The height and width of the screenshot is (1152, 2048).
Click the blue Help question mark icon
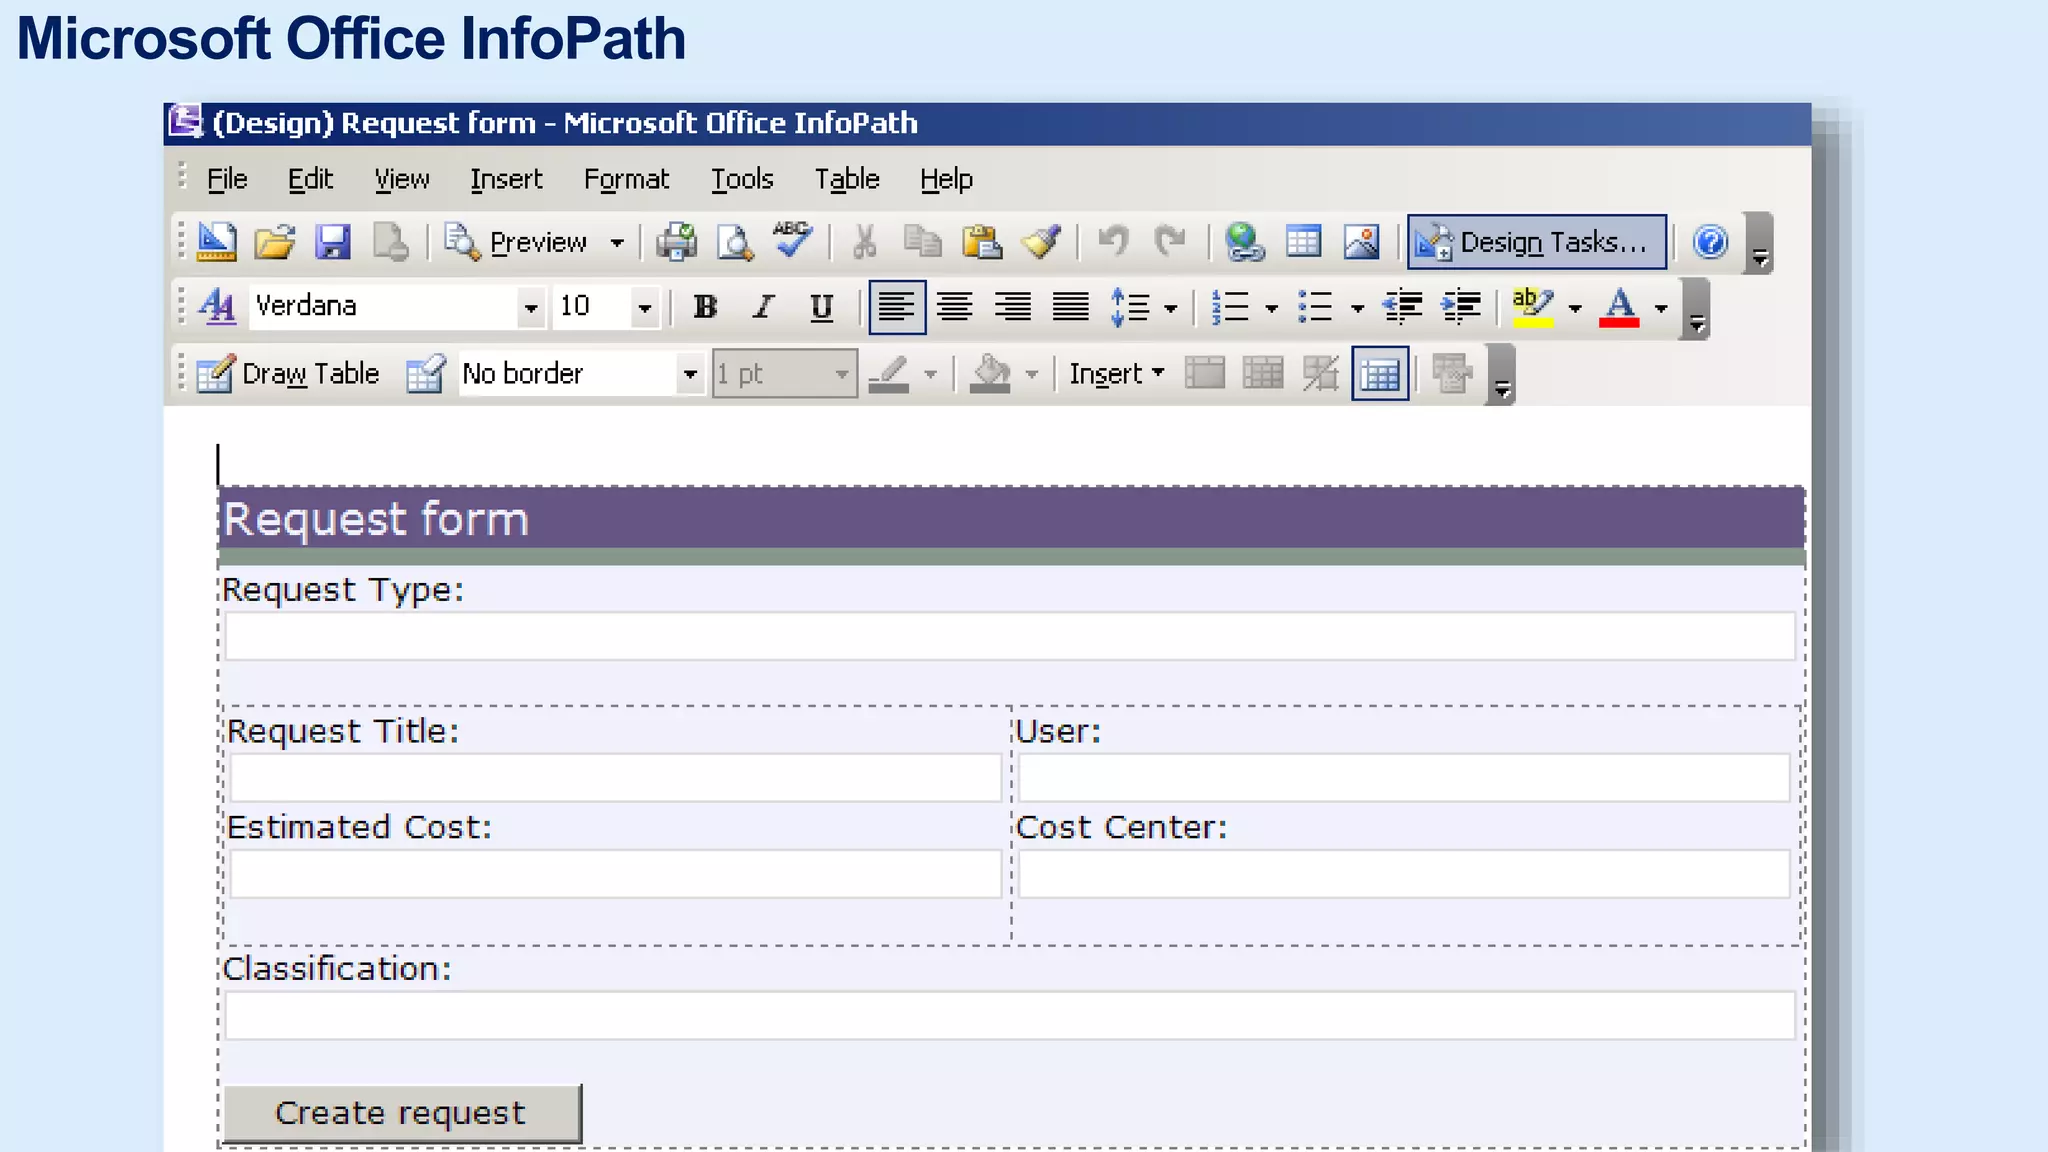(1710, 242)
